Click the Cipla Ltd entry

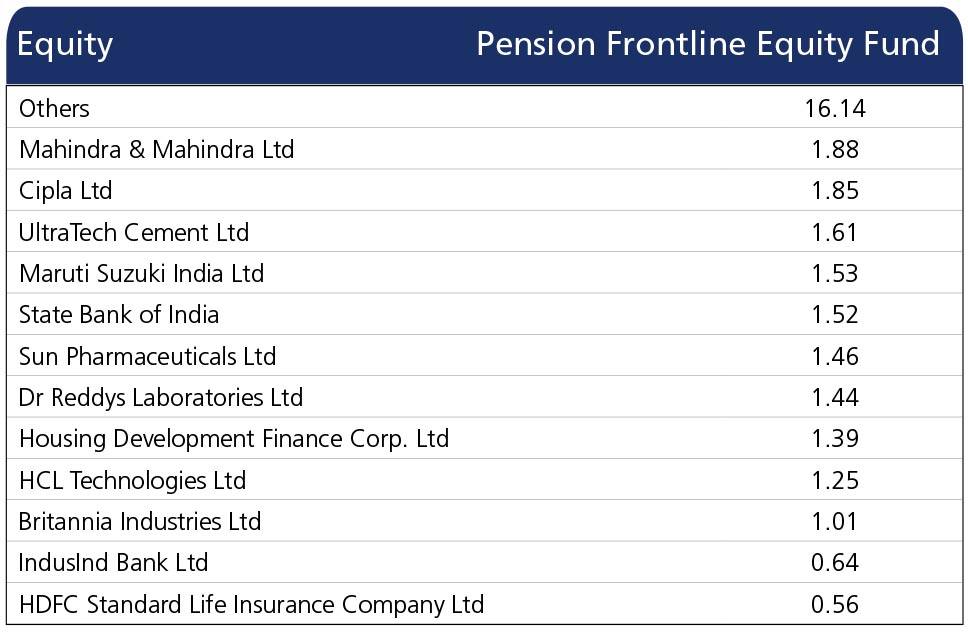(65, 191)
